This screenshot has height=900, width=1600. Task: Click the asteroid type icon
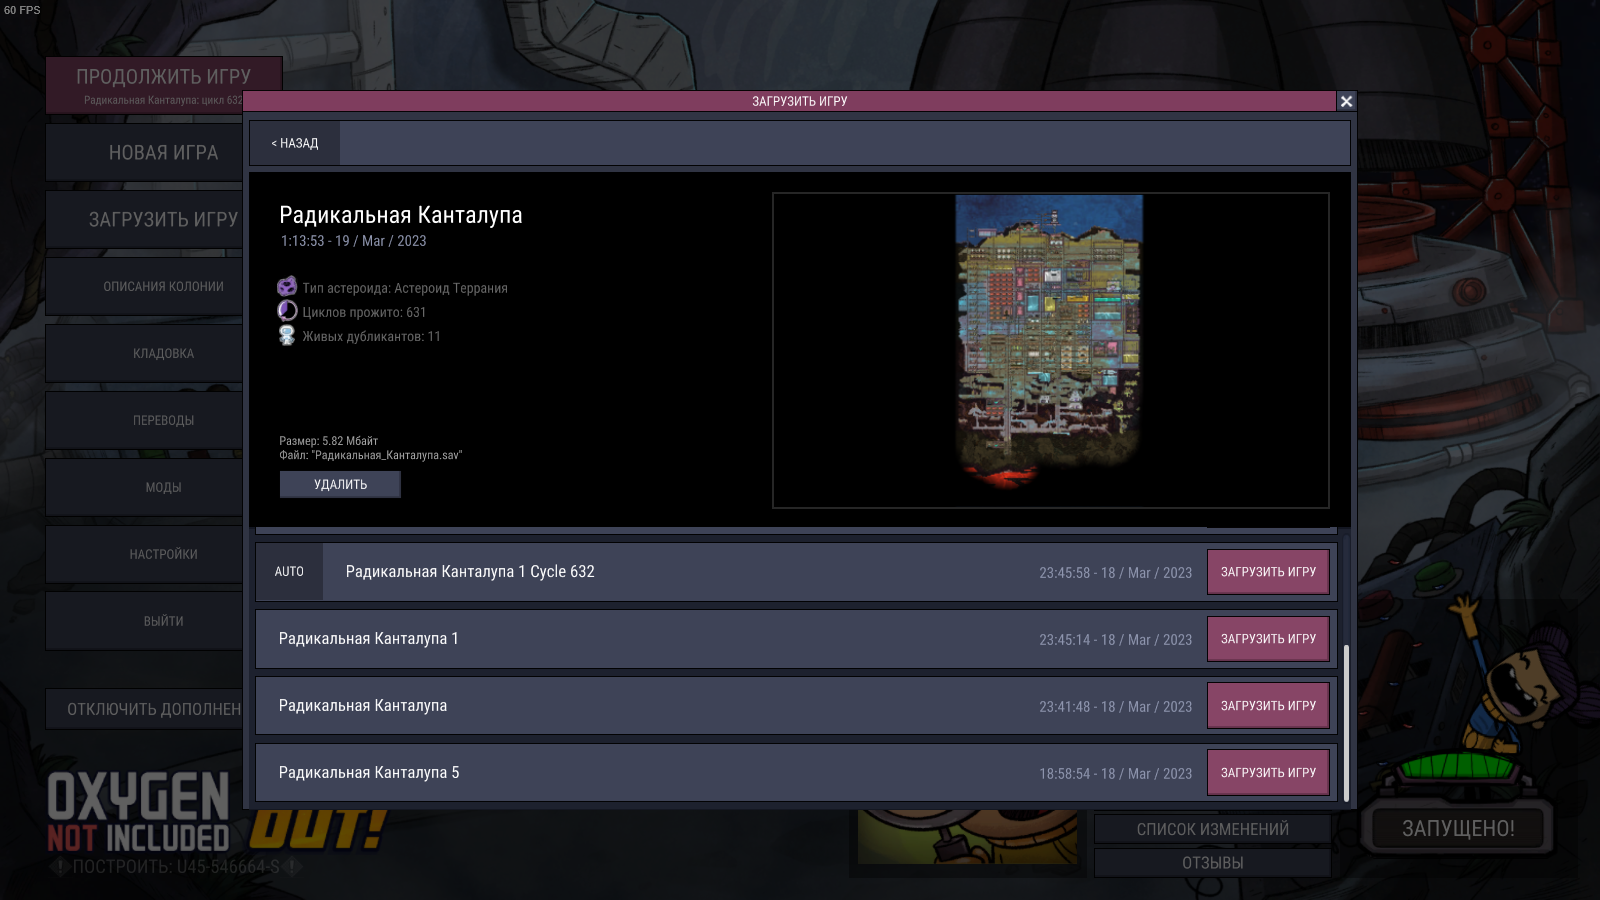pyautogui.click(x=287, y=287)
